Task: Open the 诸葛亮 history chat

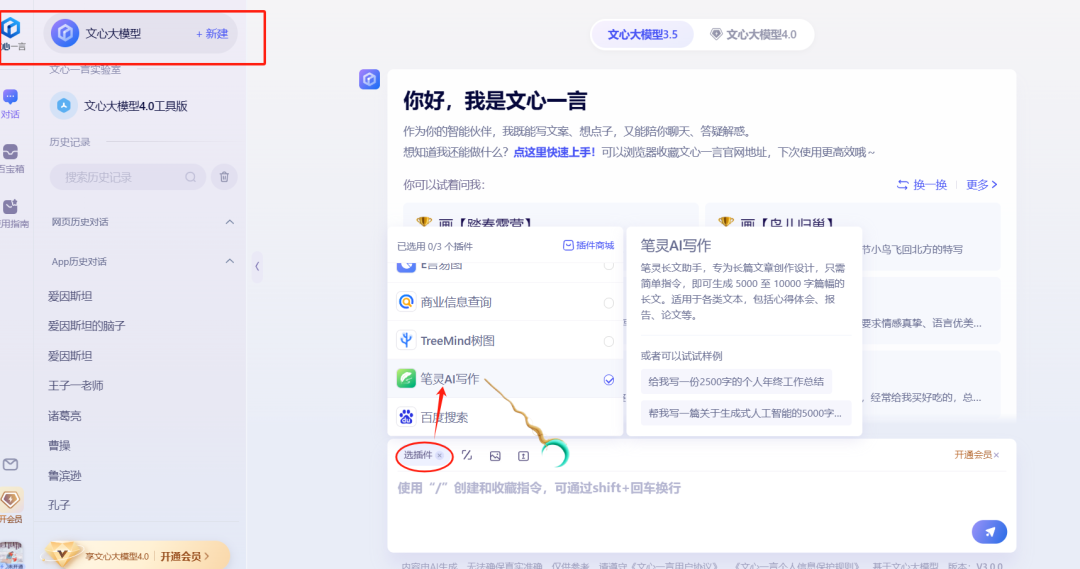Action: pos(65,416)
